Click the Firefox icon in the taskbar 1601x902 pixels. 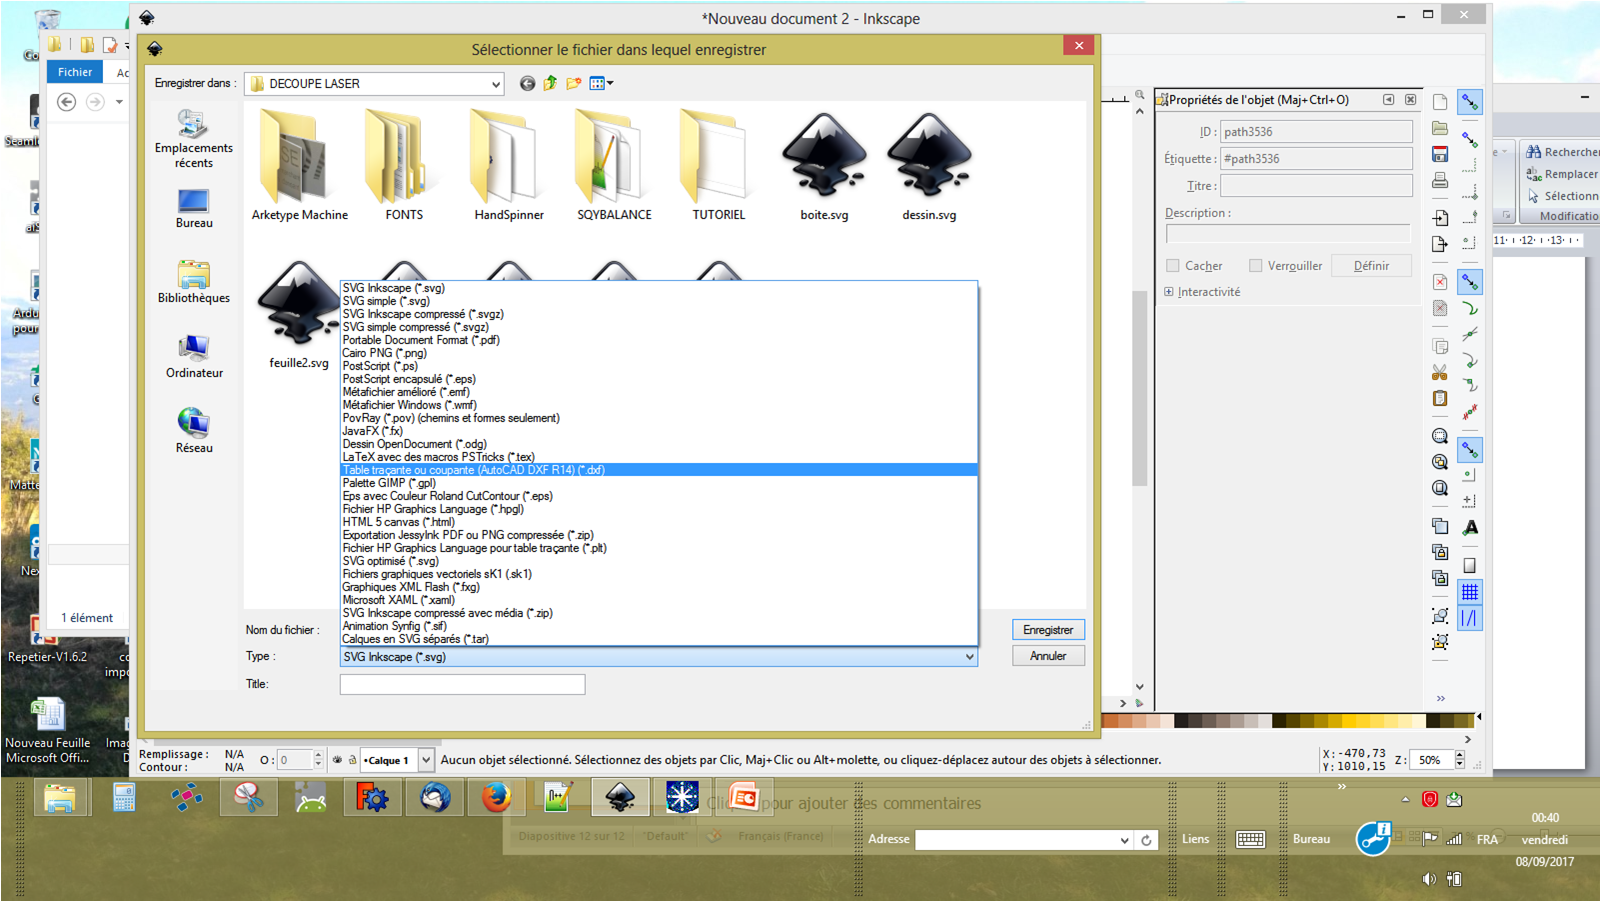(x=497, y=797)
